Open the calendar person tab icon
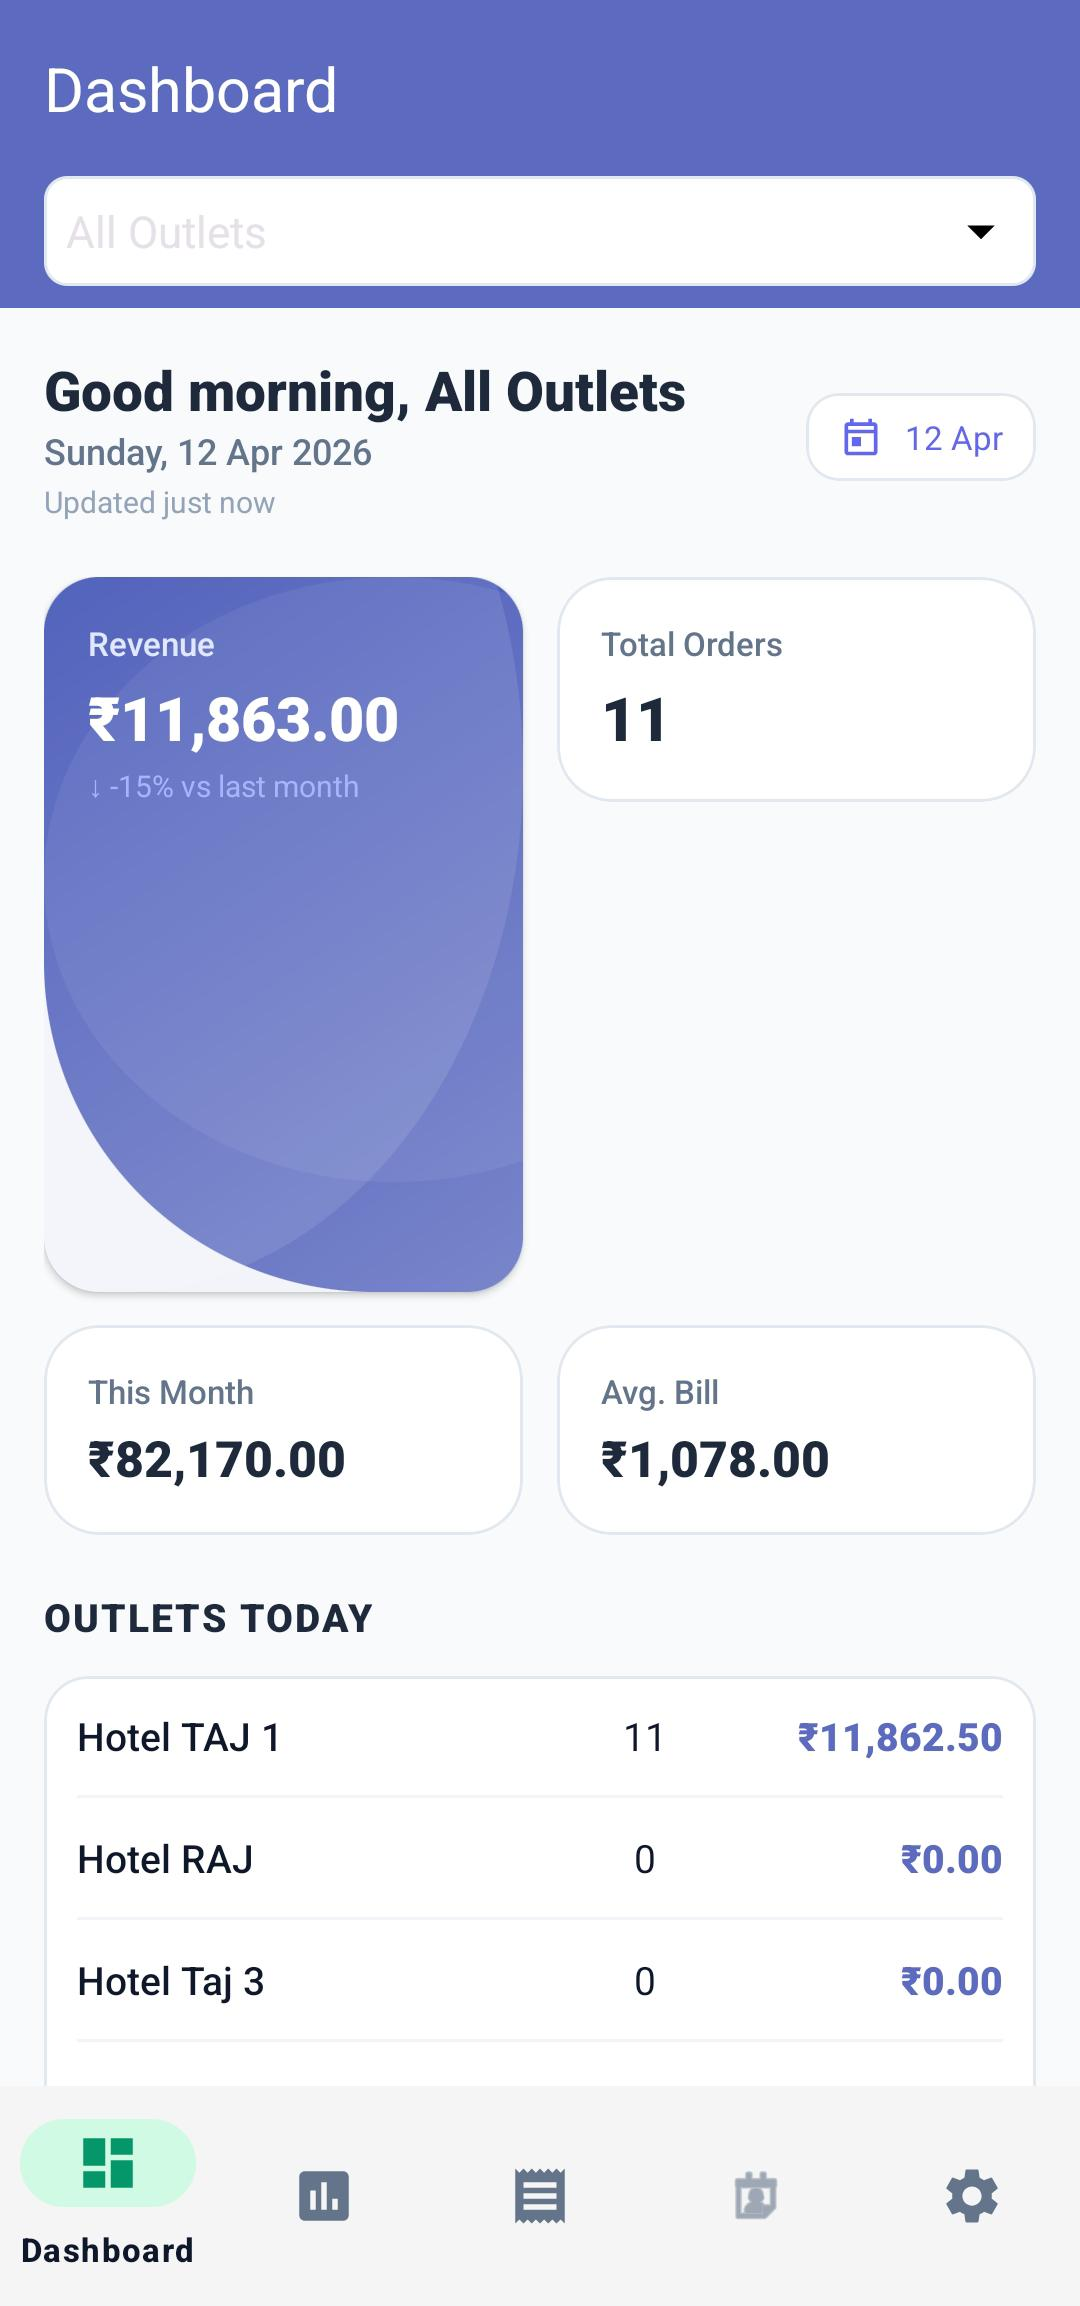 point(756,2196)
